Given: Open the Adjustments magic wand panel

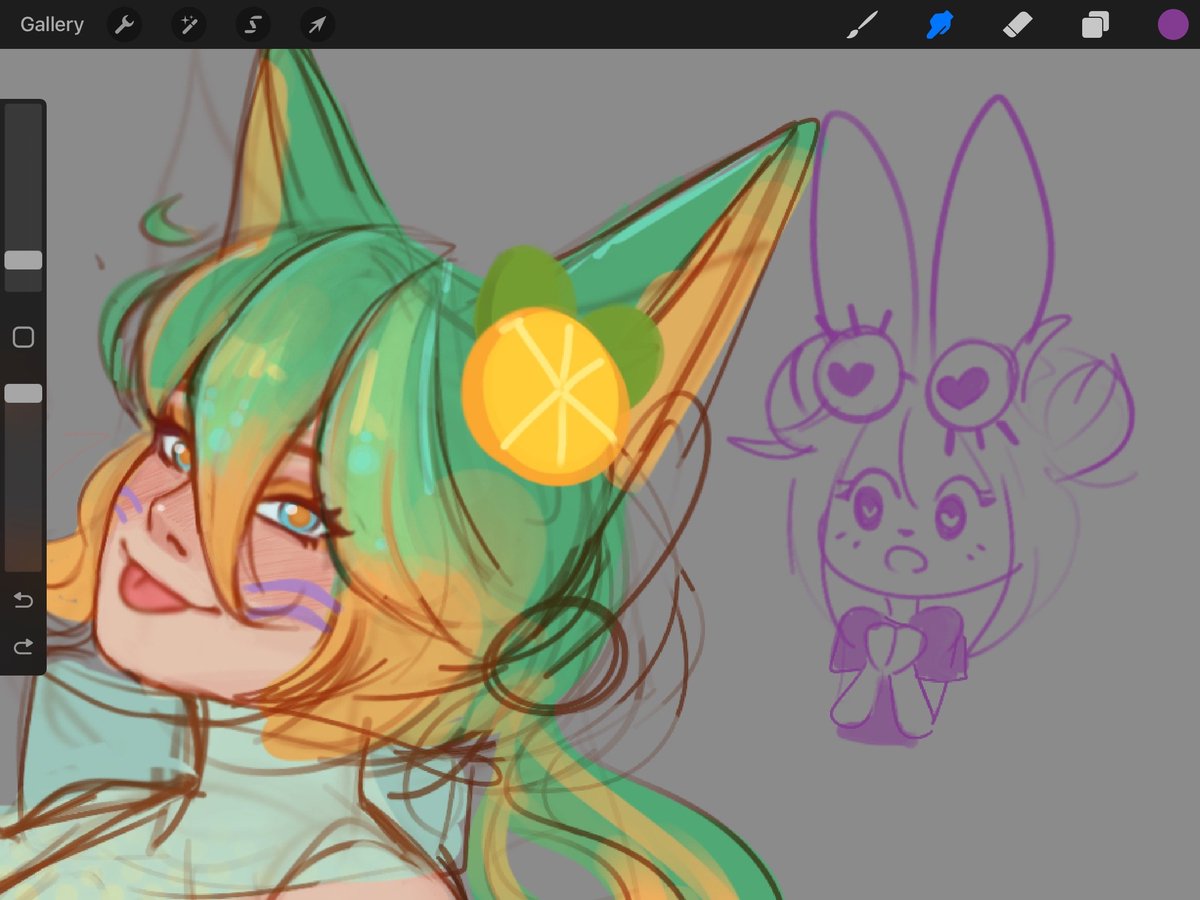Looking at the screenshot, I should 188,24.
